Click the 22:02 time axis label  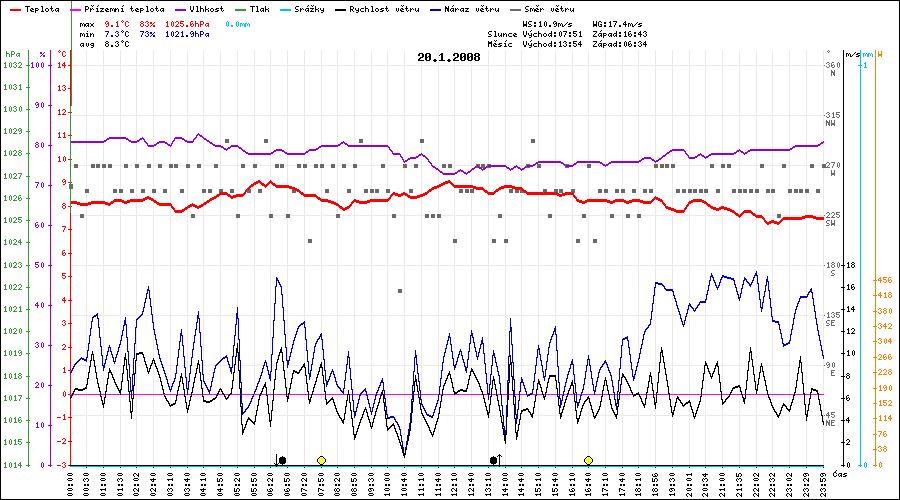pyautogui.click(x=756, y=484)
